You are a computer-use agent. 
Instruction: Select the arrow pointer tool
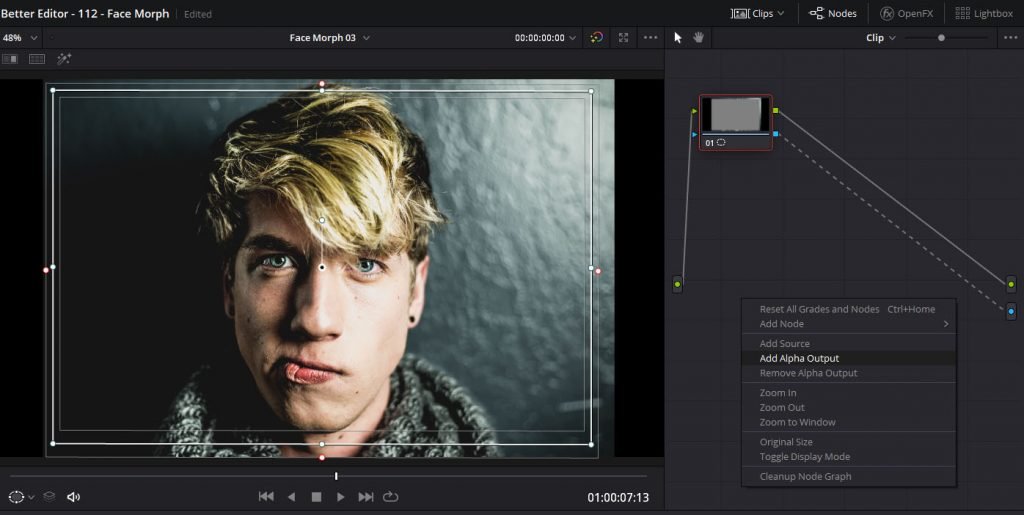pos(678,38)
